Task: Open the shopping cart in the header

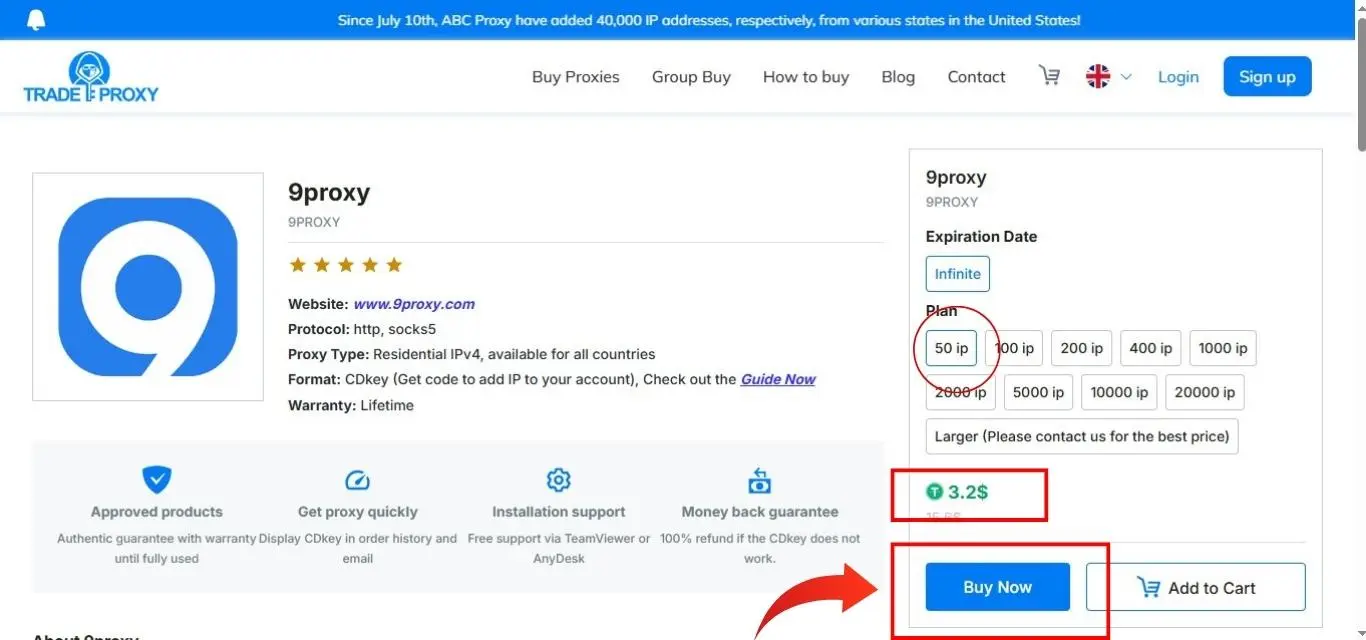Action: [x=1048, y=75]
